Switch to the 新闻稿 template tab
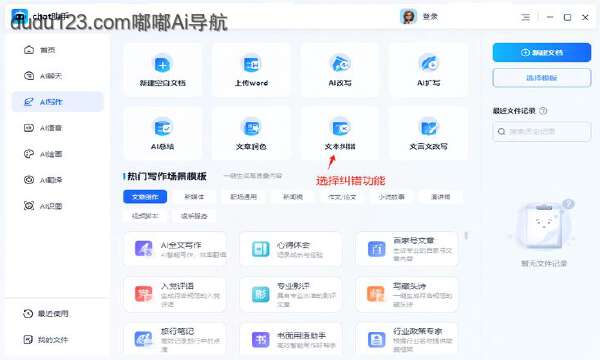Screen dimensions: 600x360 293,197
